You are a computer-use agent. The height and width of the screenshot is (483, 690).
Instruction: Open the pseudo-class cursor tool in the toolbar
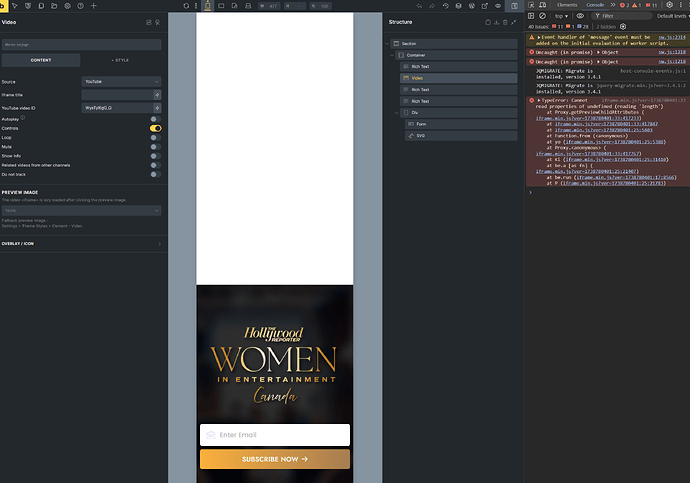pyautogui.click(x=15, y=6)
